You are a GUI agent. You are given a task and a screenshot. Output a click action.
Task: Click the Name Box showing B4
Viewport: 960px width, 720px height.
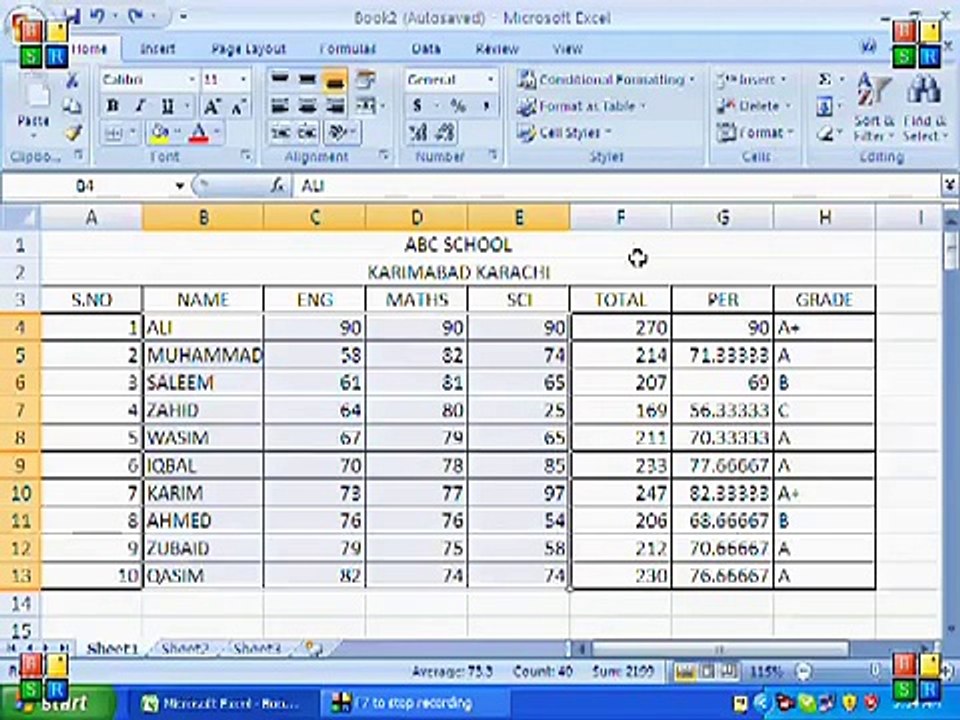(86, 186)
